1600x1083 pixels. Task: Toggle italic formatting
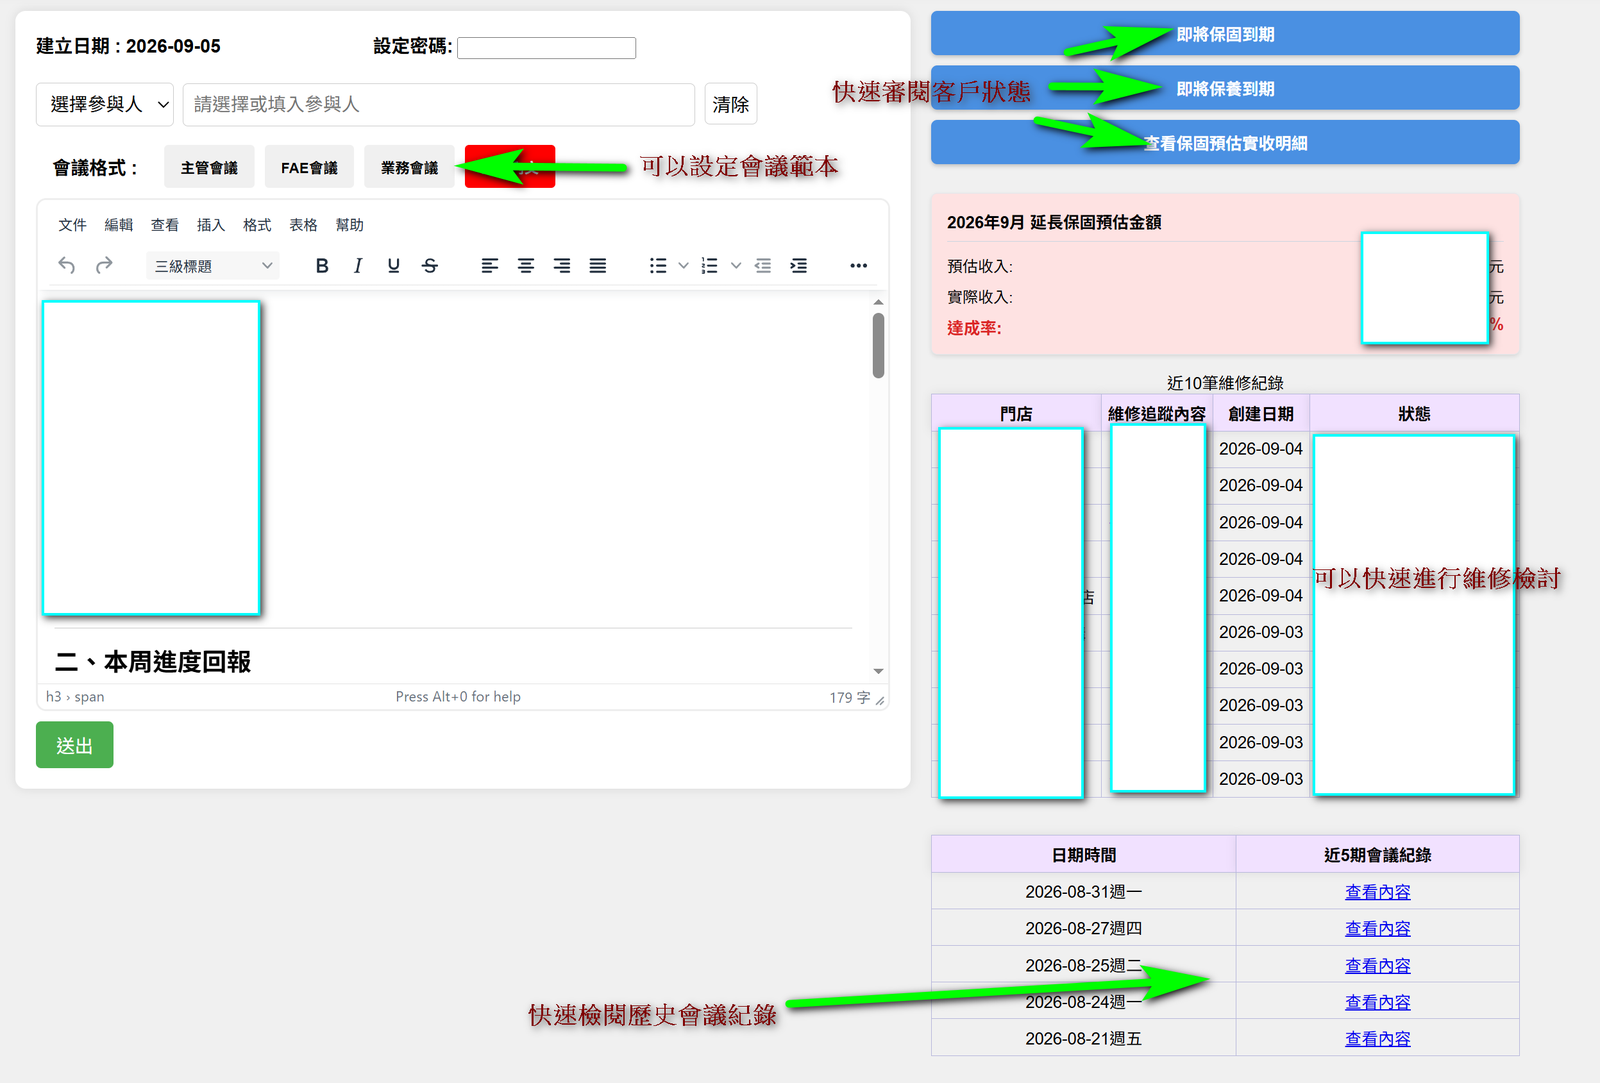(x=358, y=265)
